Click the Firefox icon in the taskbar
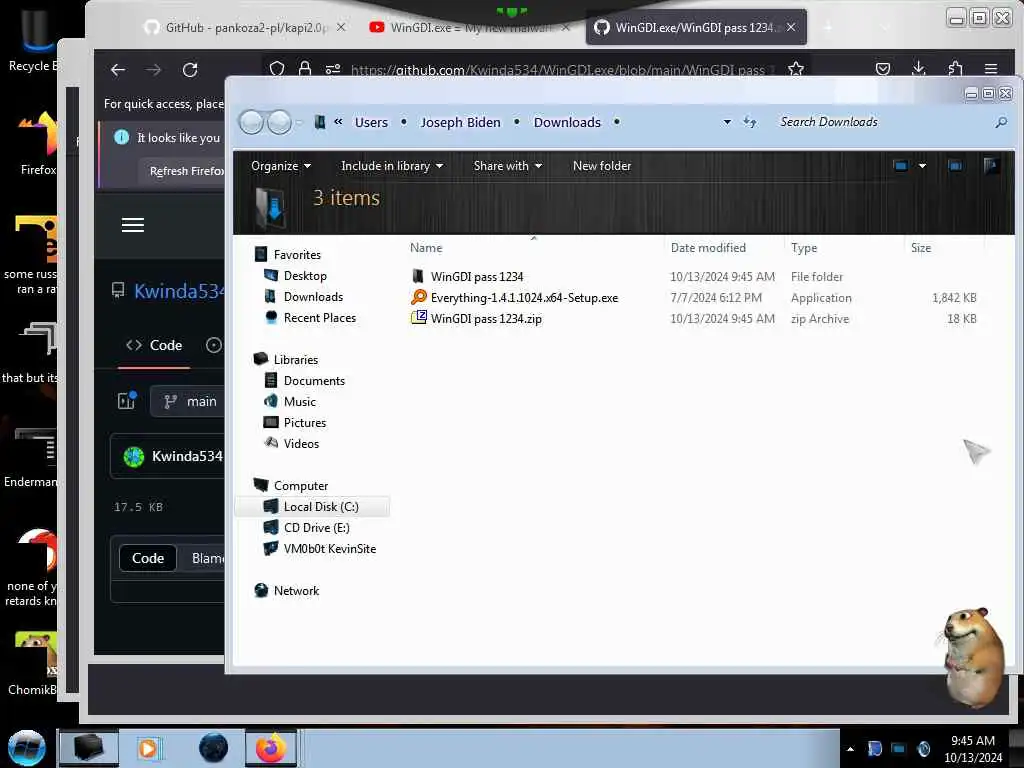 tap(271, 748)
